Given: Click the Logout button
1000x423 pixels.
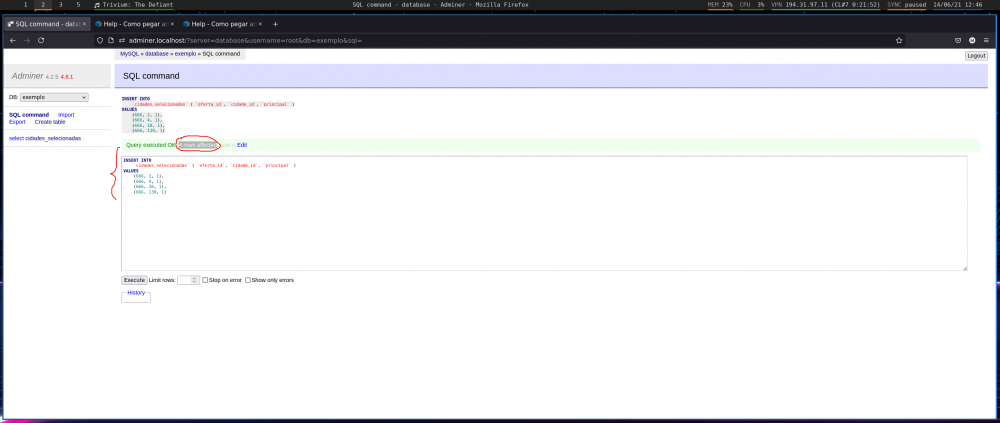Looking at the screenshot, I should pyautogui.click(x=976, y=56).
